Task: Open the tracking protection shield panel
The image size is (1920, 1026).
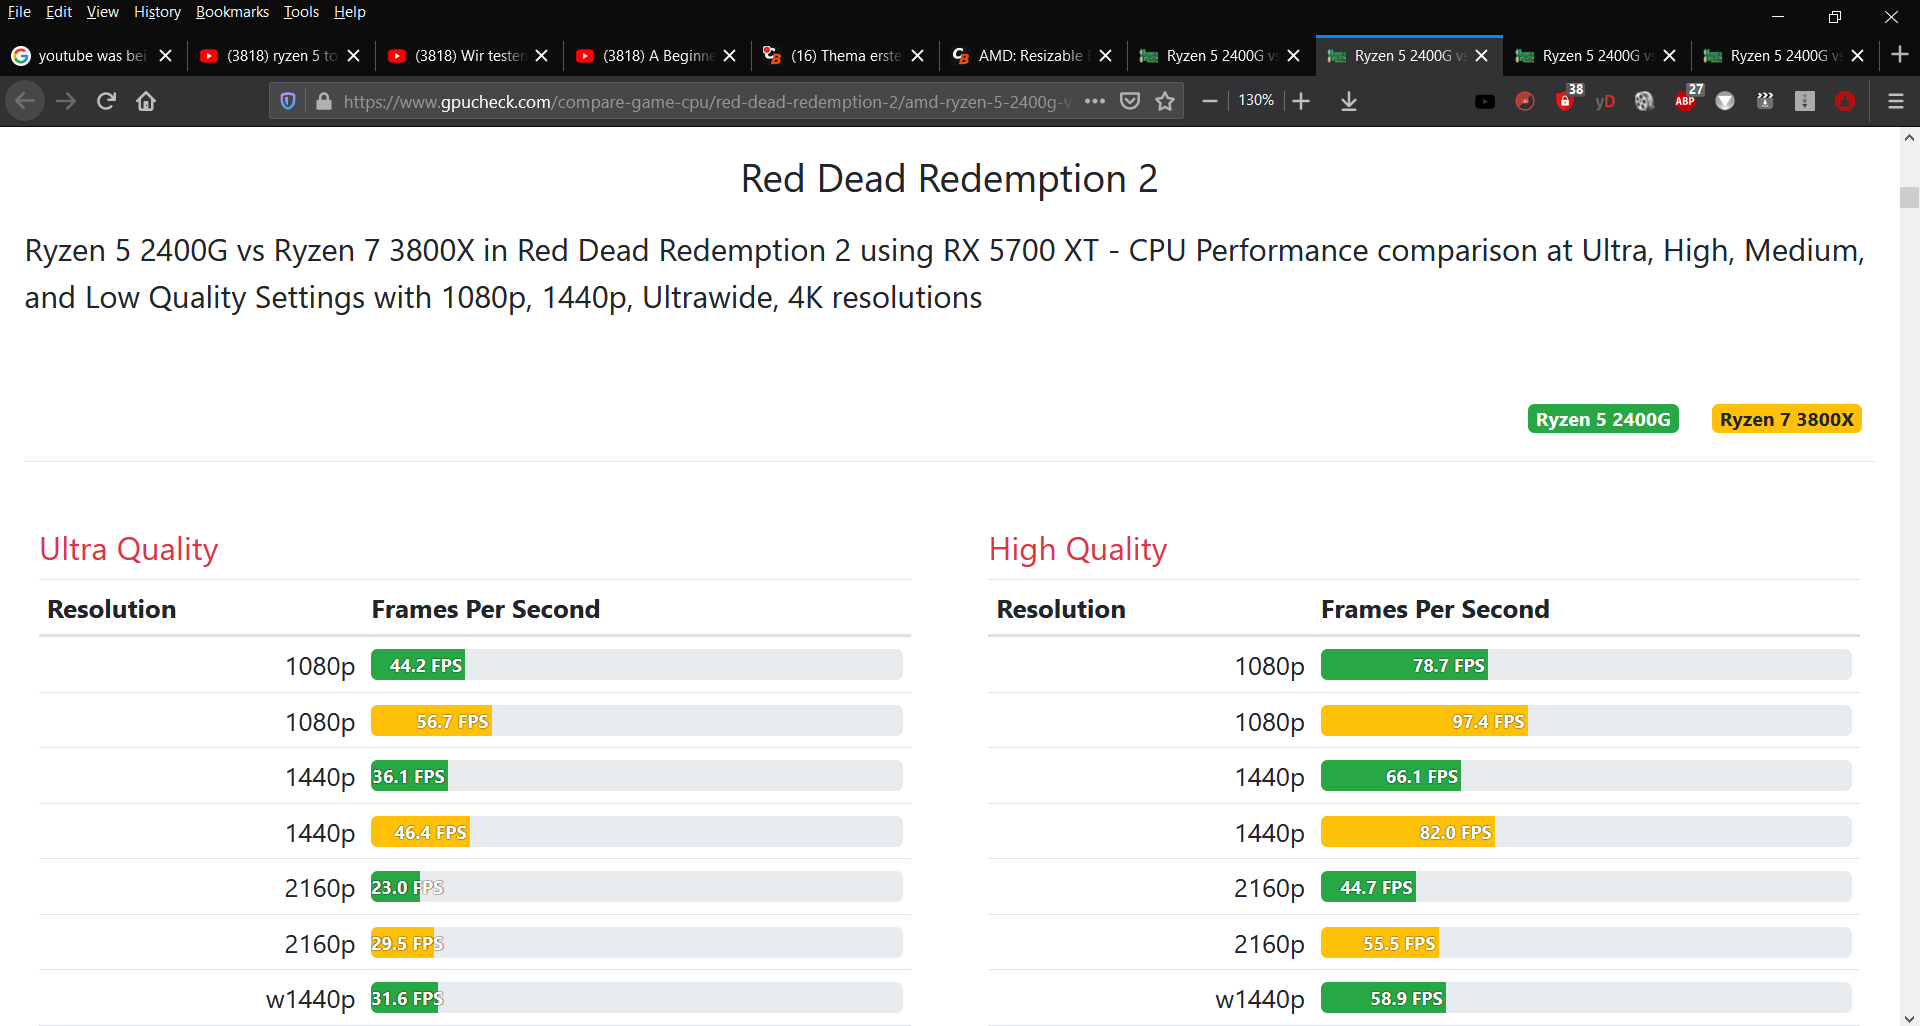Action: (288, 101)
